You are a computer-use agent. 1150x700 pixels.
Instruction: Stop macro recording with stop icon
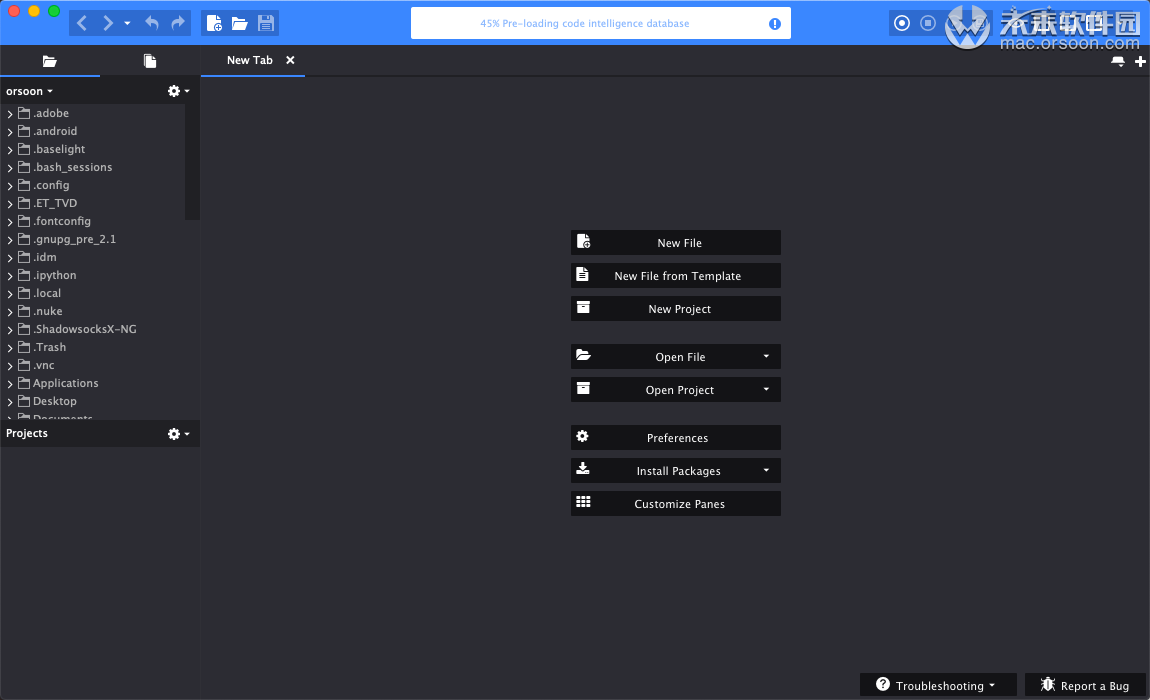pyautogui.click(x=928, y=23)
